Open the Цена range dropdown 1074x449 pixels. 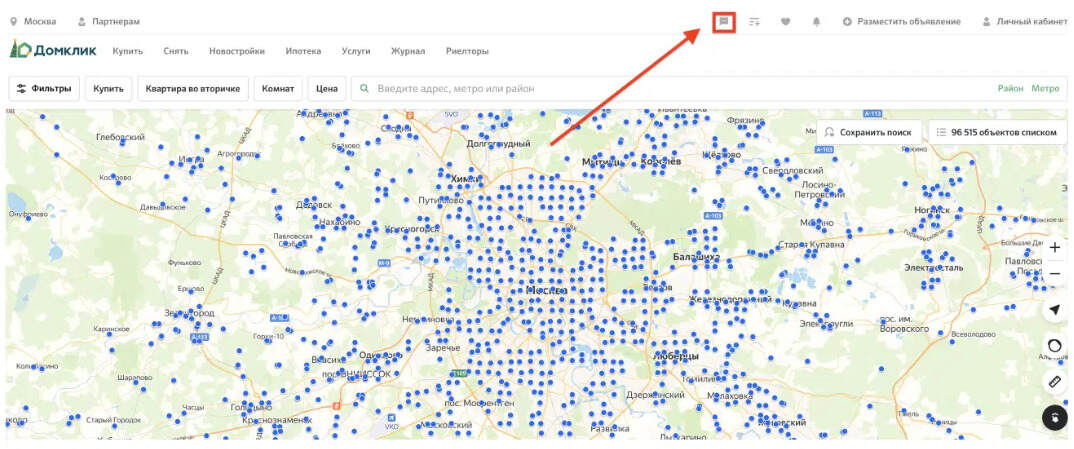(x=327, y=88)
